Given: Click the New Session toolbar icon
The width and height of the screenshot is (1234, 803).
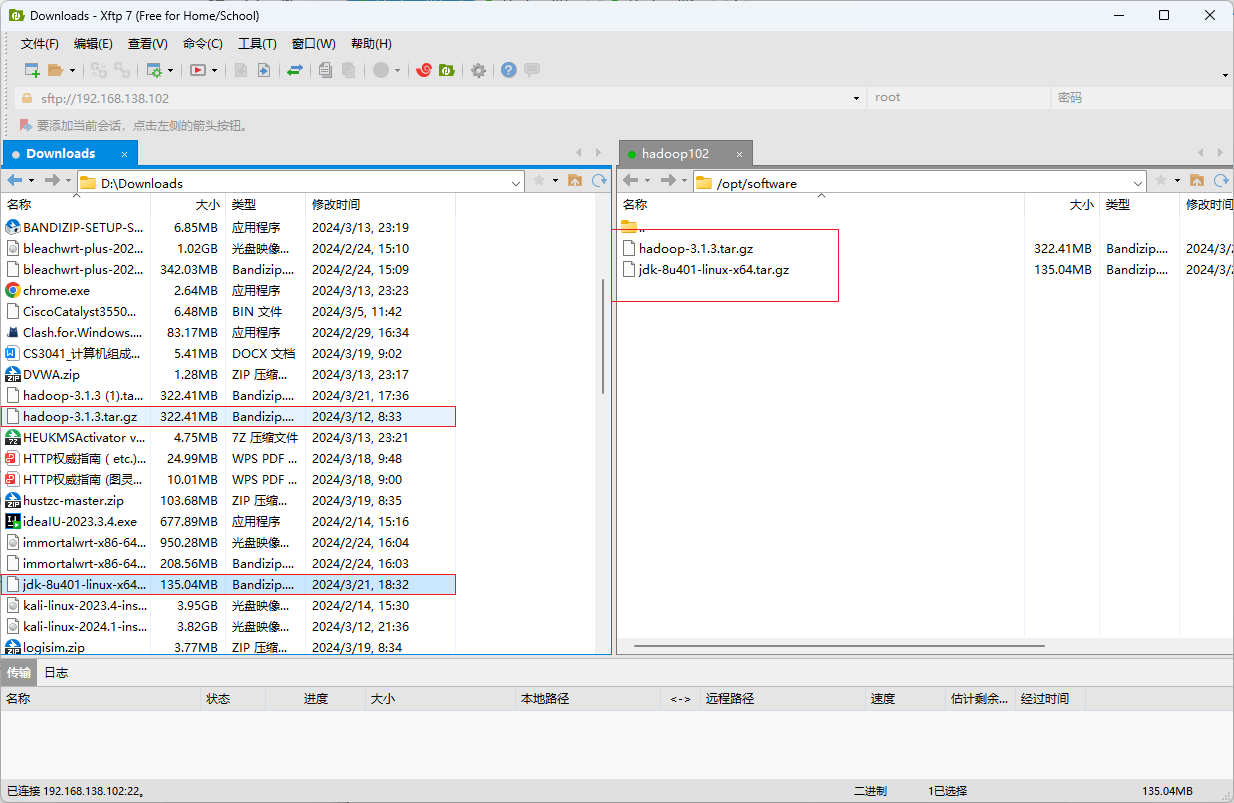Looking at the screenshot, I should pyautogui.click(x=32, y=70).
